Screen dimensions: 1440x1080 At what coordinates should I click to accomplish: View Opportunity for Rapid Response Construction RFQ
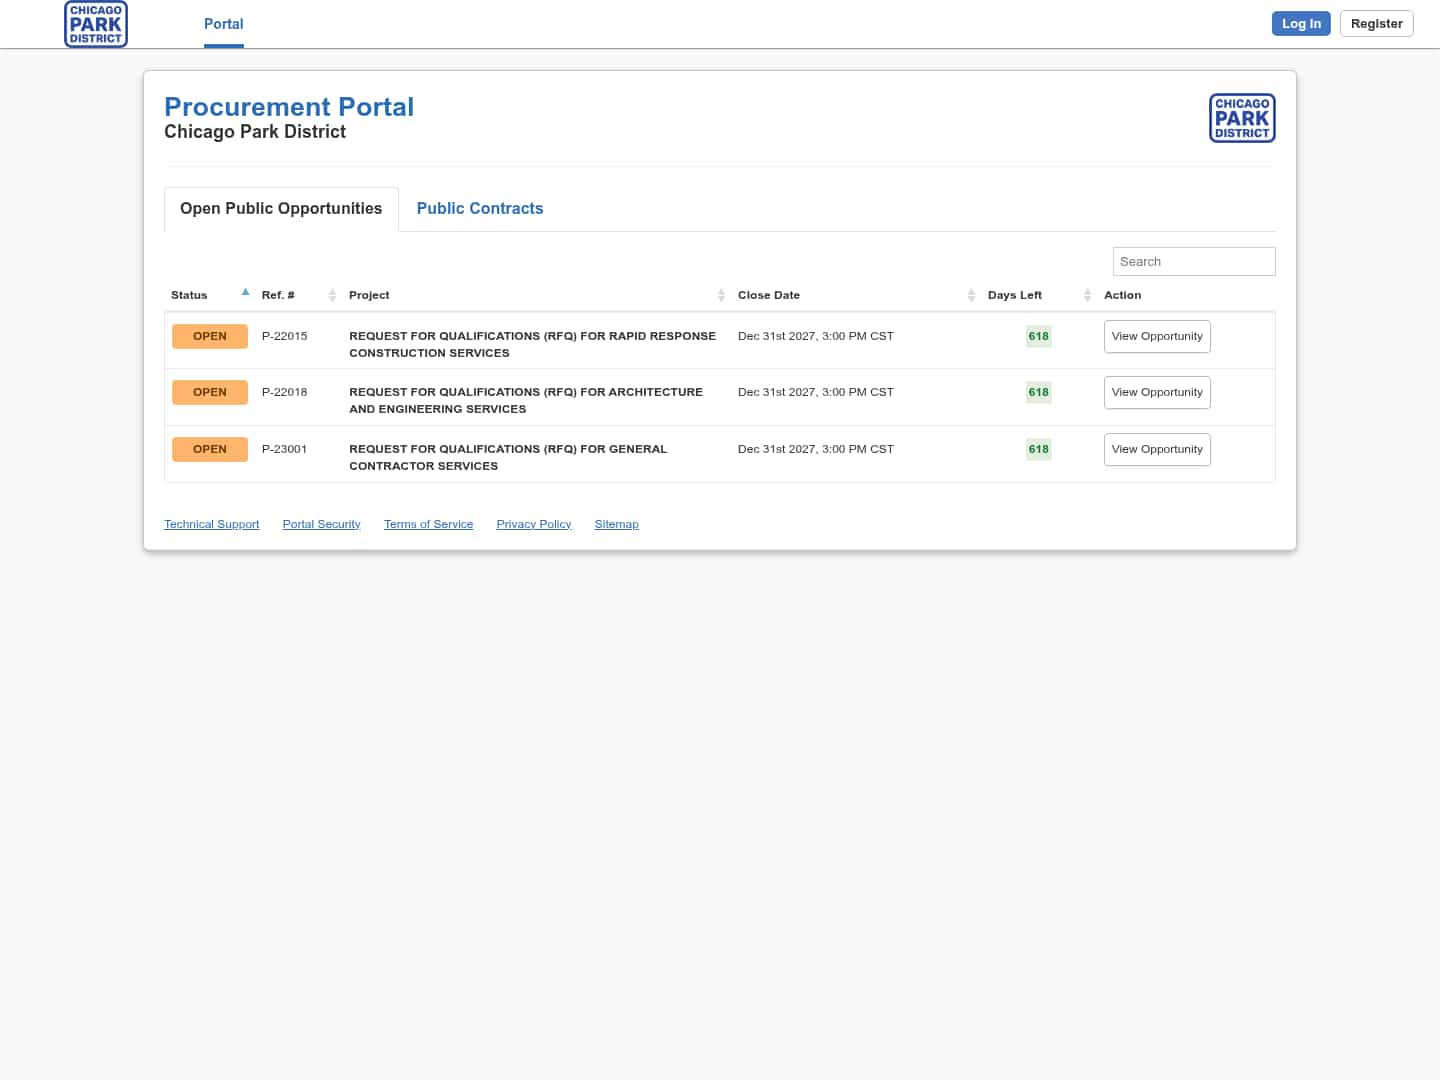click(1157, 336)
